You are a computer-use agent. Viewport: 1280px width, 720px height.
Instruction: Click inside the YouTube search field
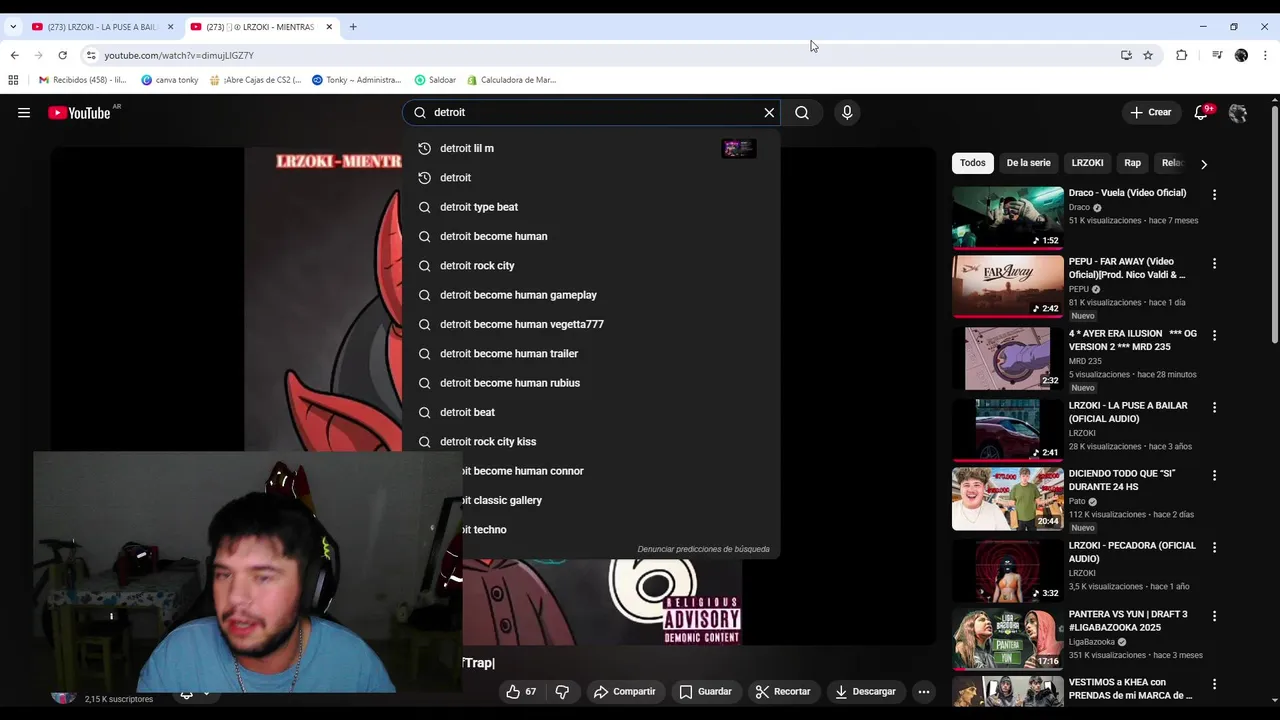(x=590, y=113)
